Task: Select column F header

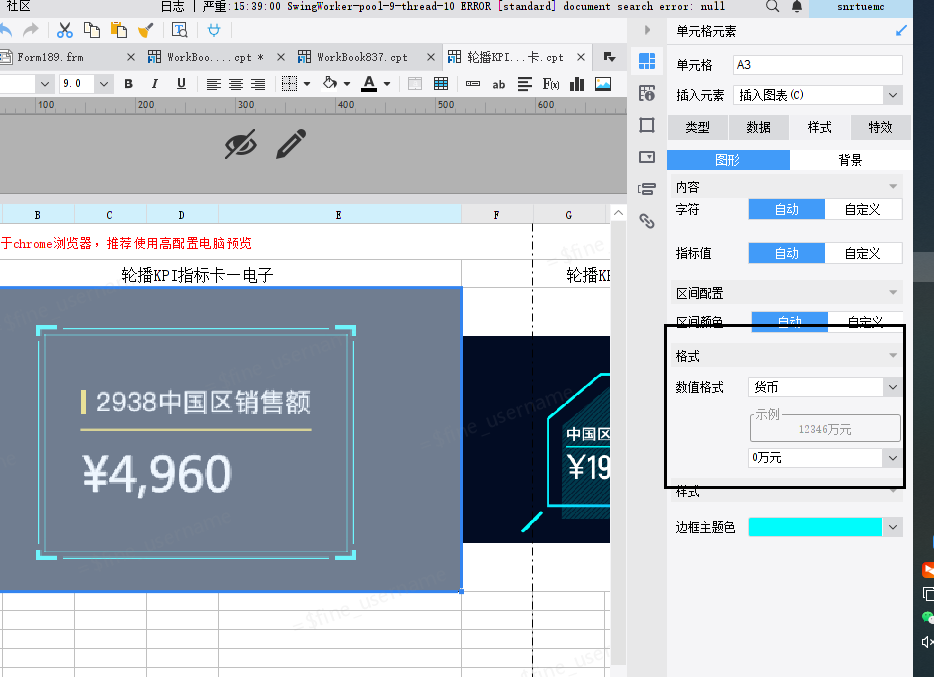Action: (x=497, y=215)
